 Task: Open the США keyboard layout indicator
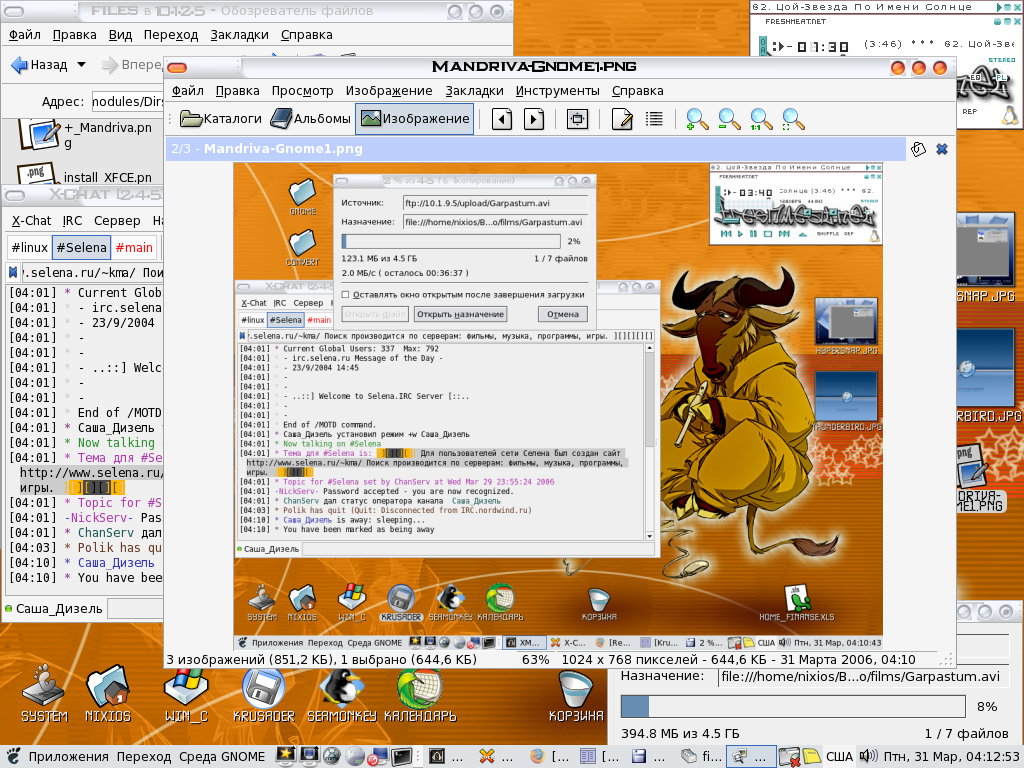839,756
